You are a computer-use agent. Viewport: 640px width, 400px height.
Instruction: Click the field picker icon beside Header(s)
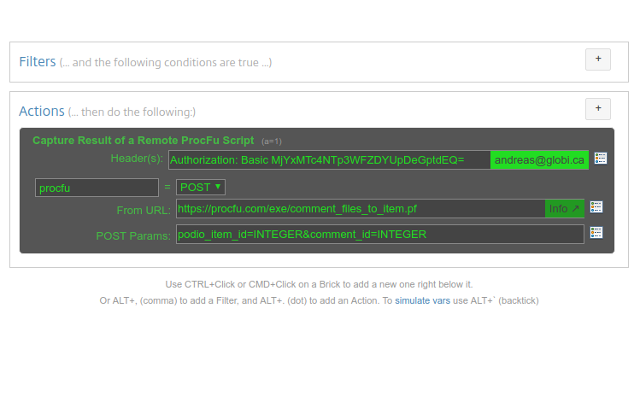tap(601, 159)
